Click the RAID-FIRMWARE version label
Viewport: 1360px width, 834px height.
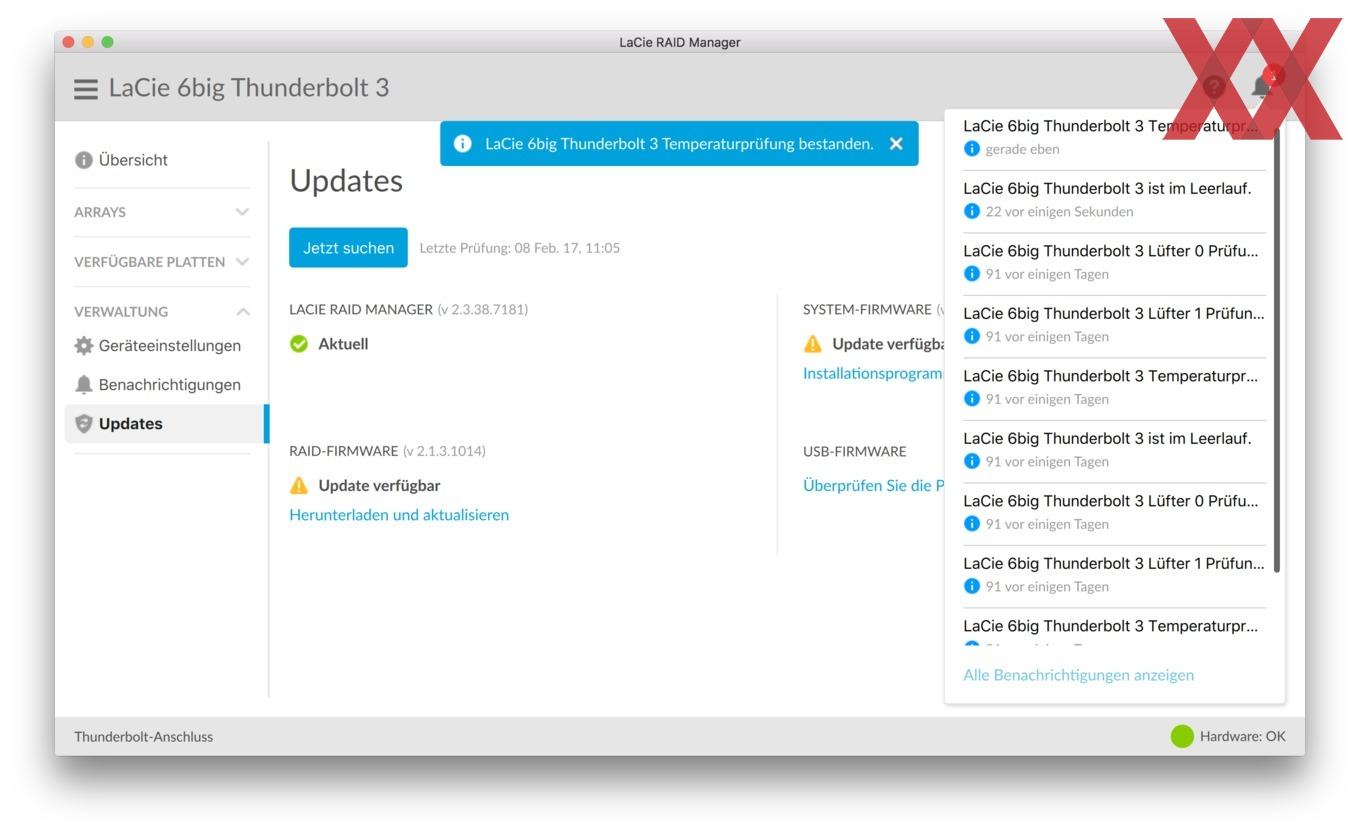(x=387, y=451)
